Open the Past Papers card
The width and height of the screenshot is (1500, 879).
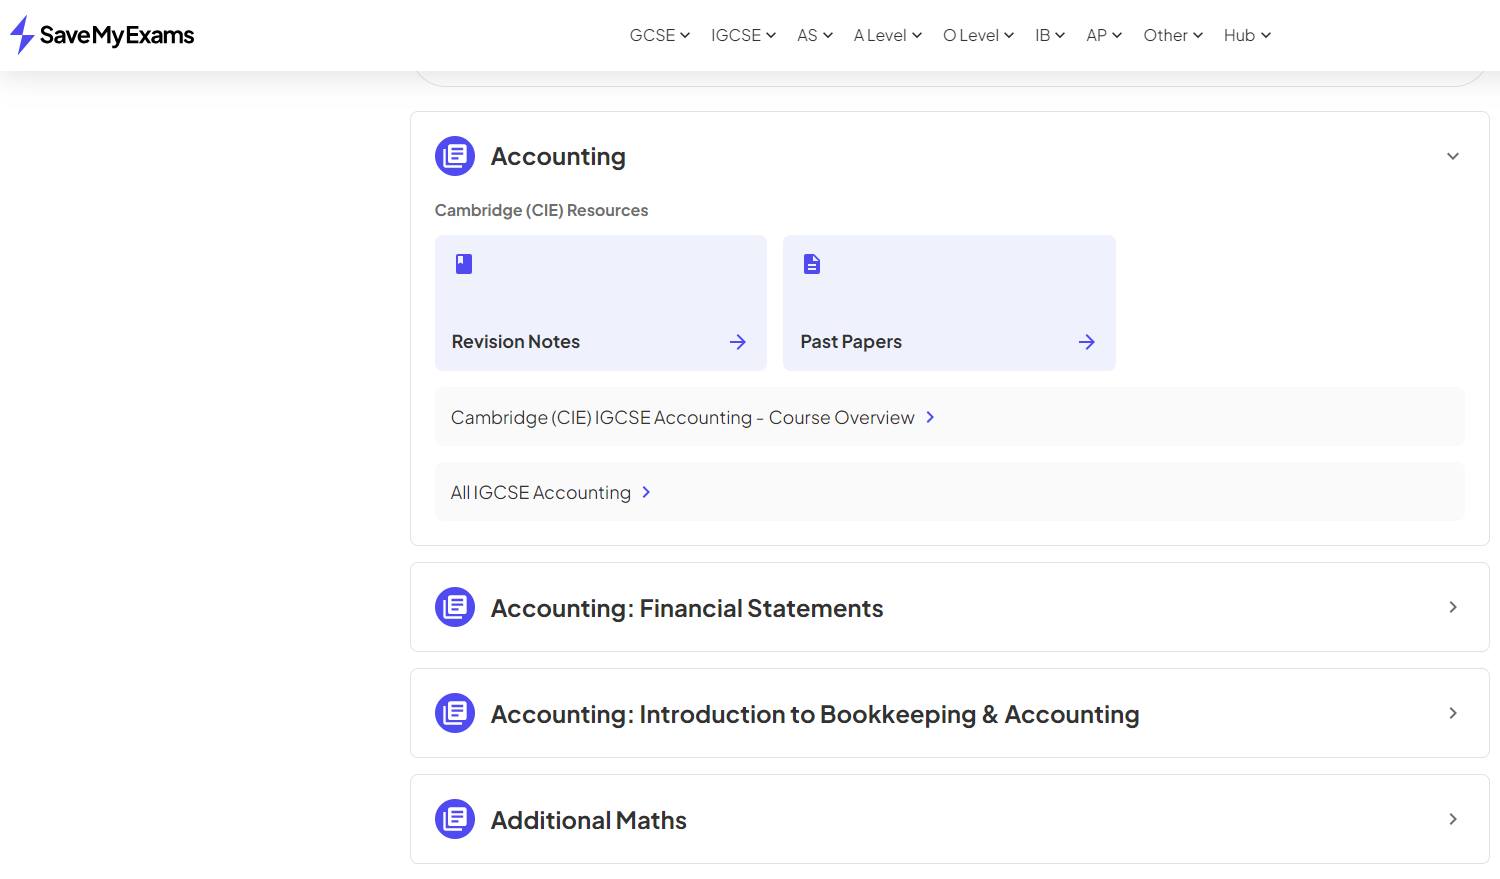point(949,303)
